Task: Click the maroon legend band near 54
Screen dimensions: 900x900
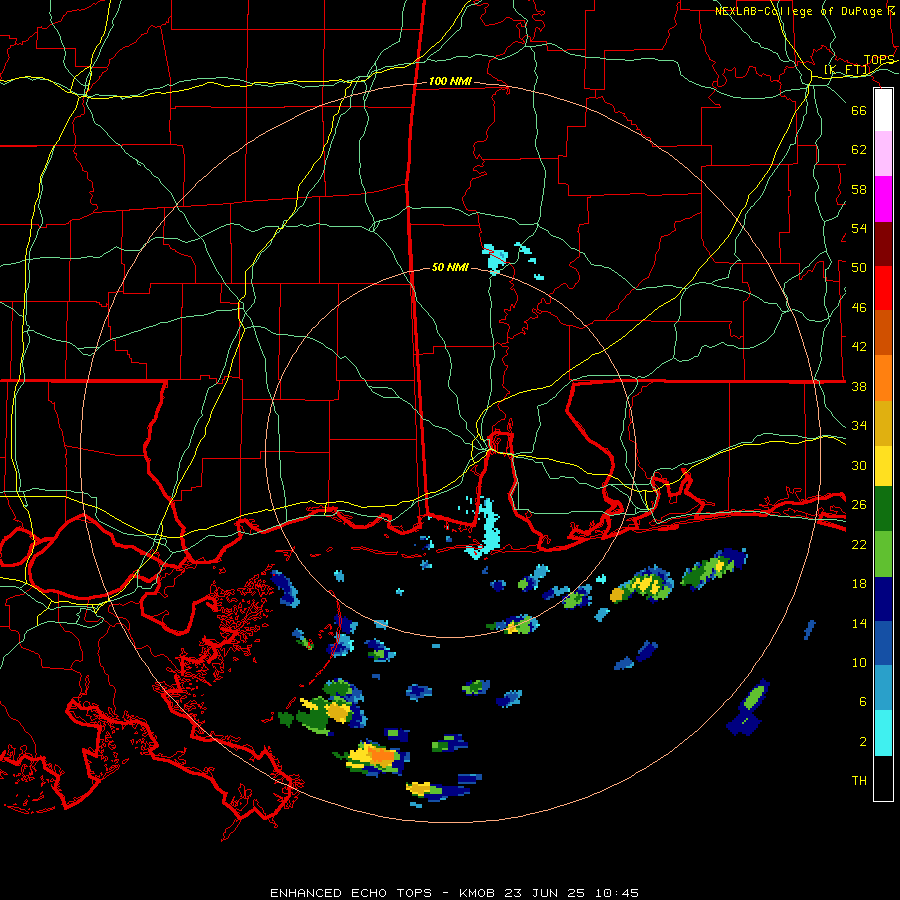Action: point(883,244)
